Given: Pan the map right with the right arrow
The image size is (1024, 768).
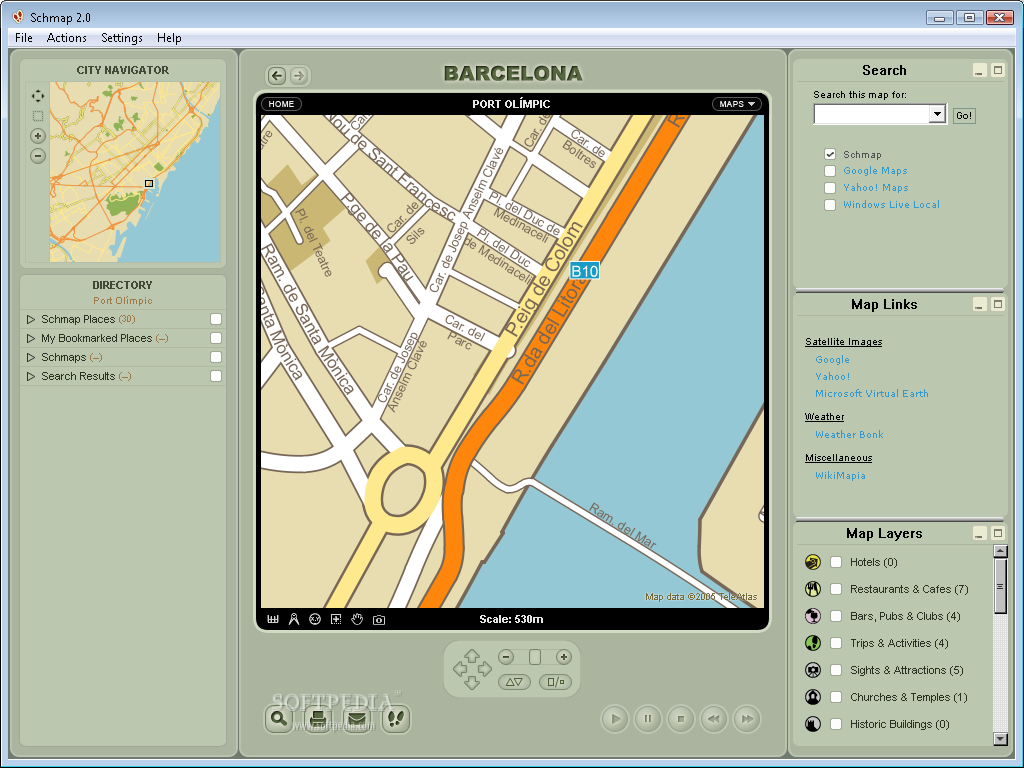Looking at the screenshot, I should (485, 669).
